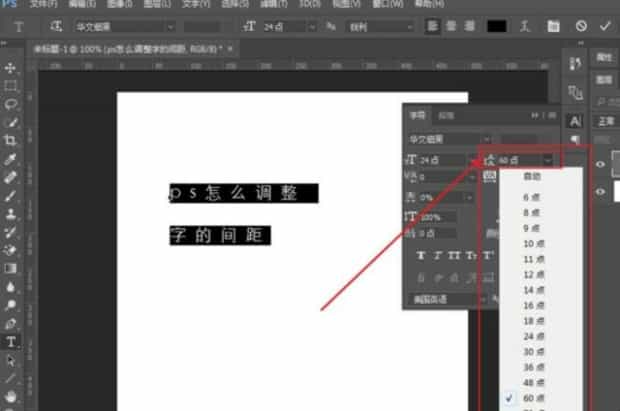620x411 pixels.
Task: Select the Rectangular Marquee tool
Action: pyautogui.click(x=11, y=86)
